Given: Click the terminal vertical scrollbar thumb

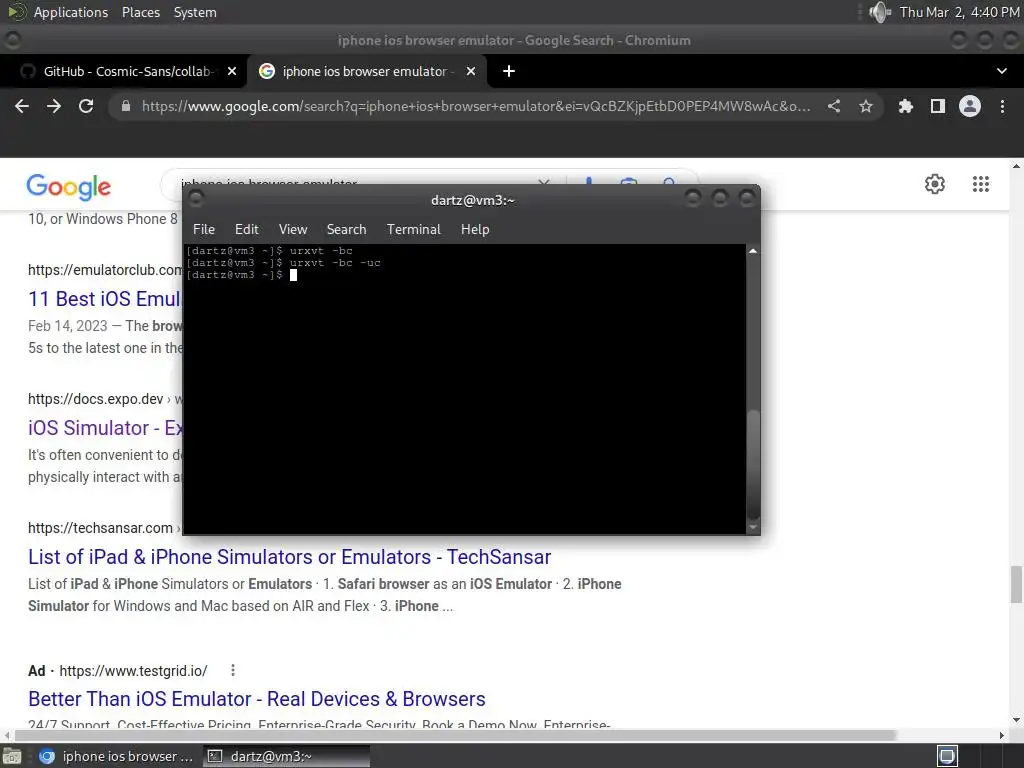Looking at the screenshot, I should tap(753, 464).
